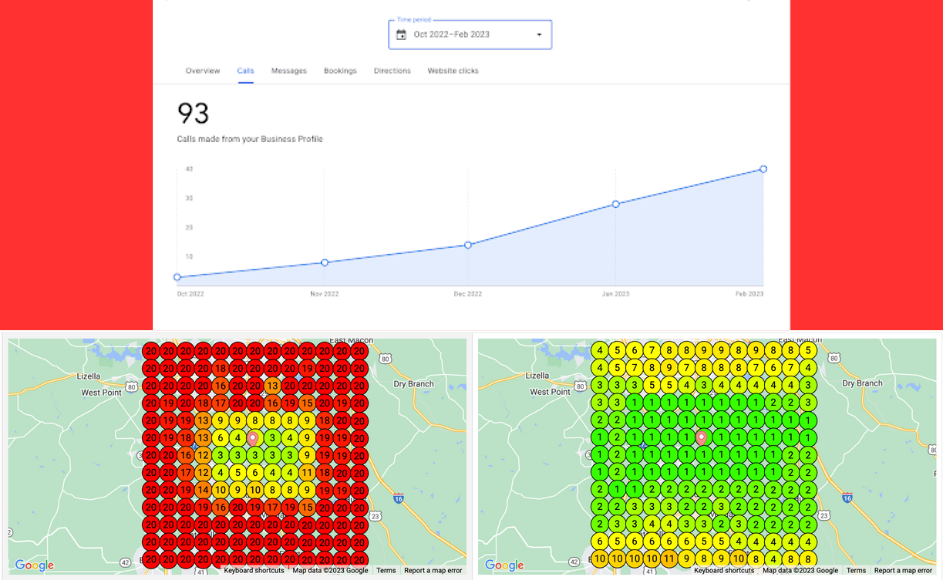The height and width of the screenshot is (580, 943).
Task: Click the location pin on the left map
Action: (x=254, y=437)
